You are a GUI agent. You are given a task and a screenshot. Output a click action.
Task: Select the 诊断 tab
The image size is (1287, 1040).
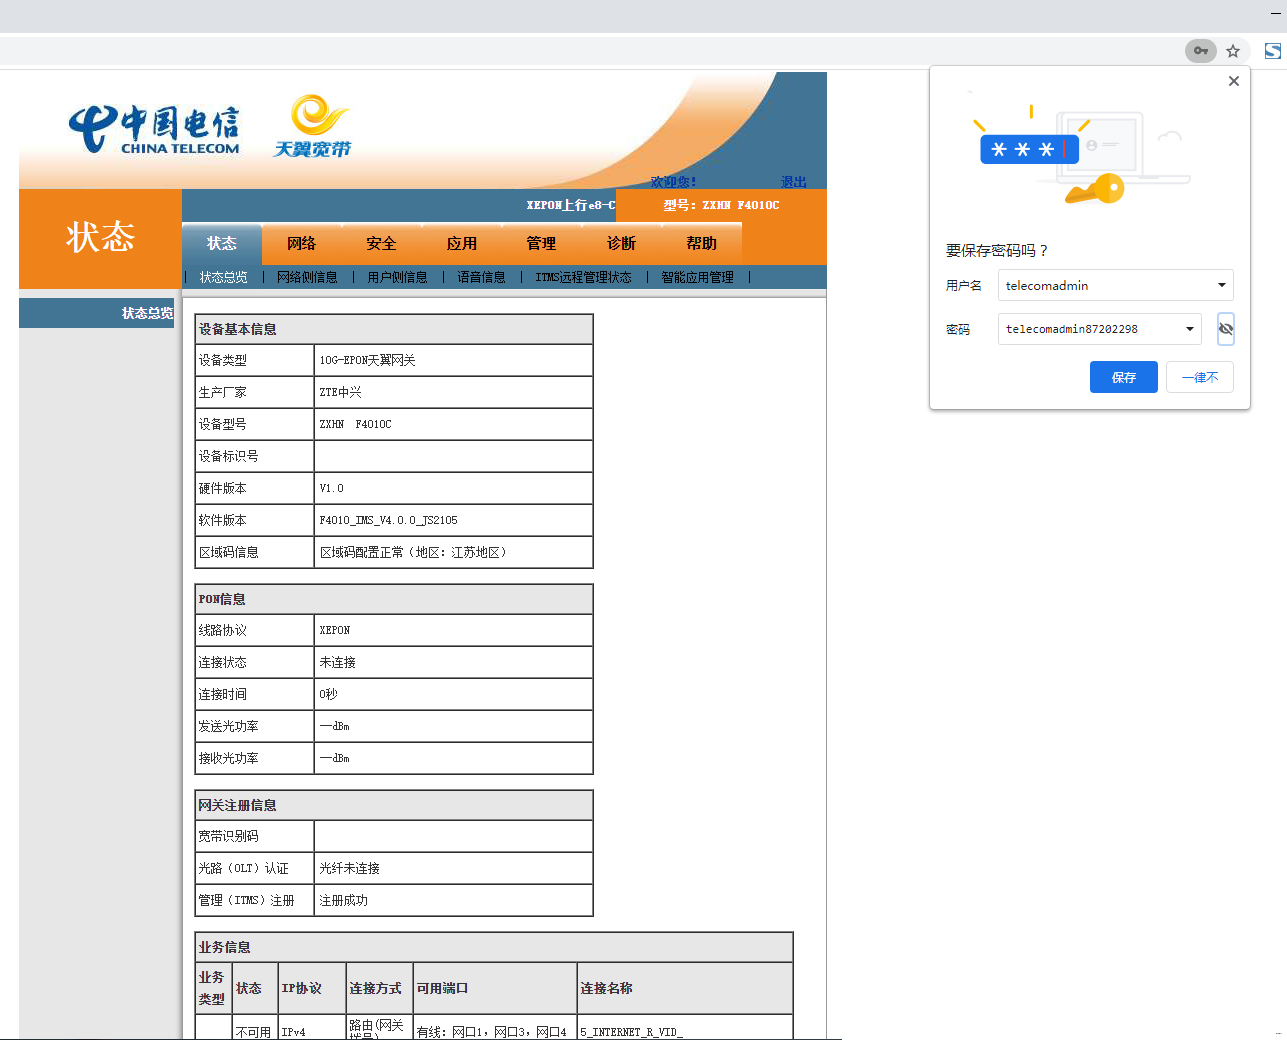point(621,244)
